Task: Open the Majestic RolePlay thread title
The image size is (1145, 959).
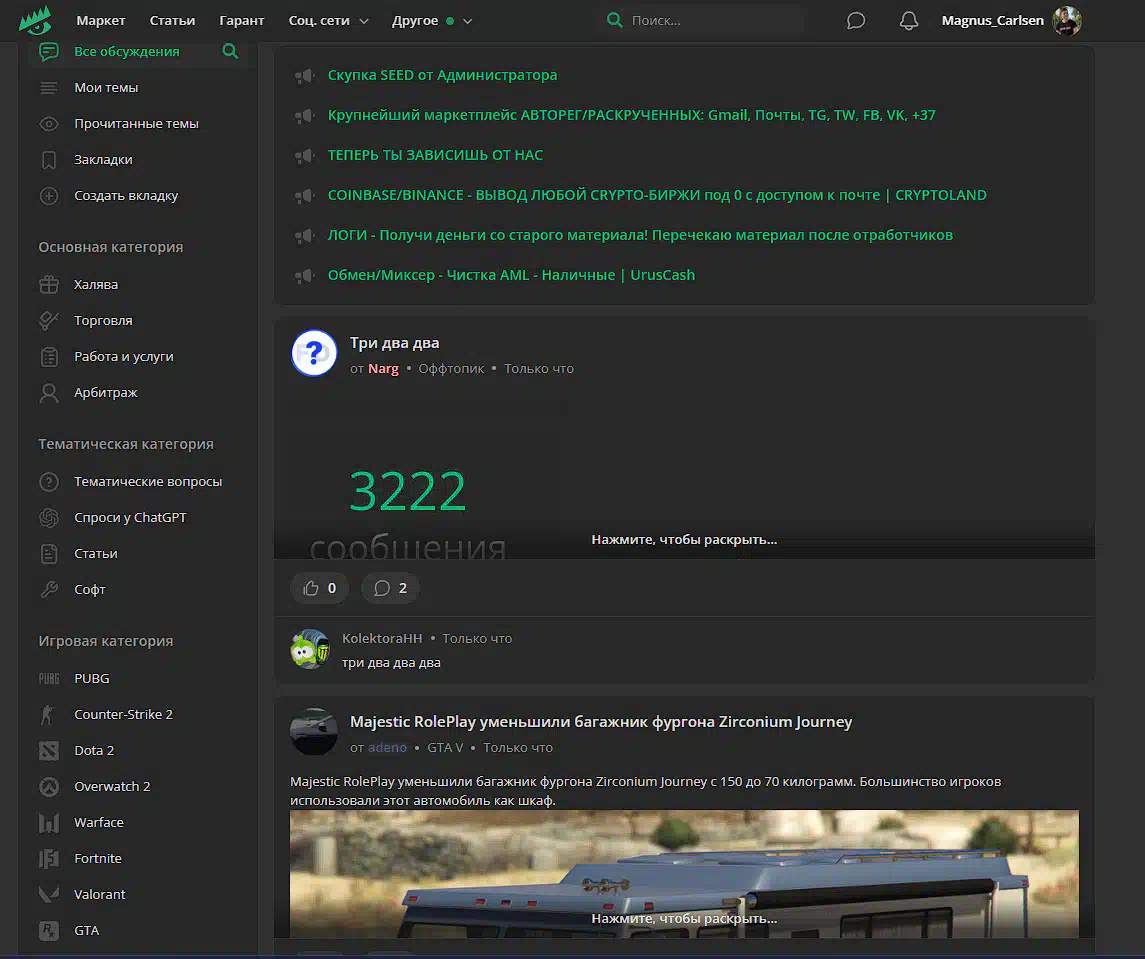Action: [601, 722]
